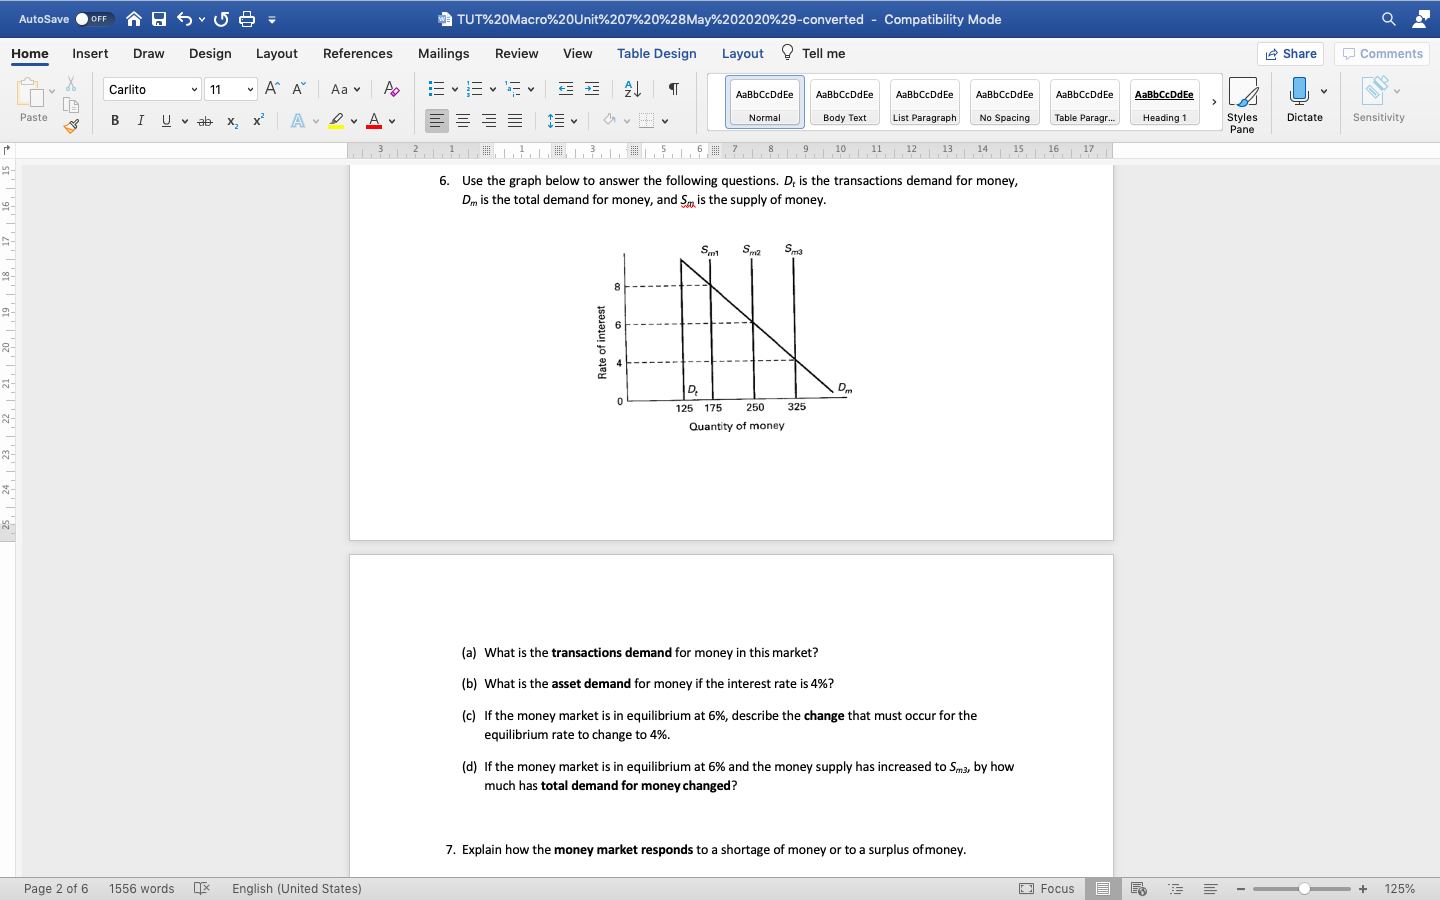This screenshot has height=900, width=1440.
Task: Click the Tell me lightbulb field
Action: pos(813,53)
